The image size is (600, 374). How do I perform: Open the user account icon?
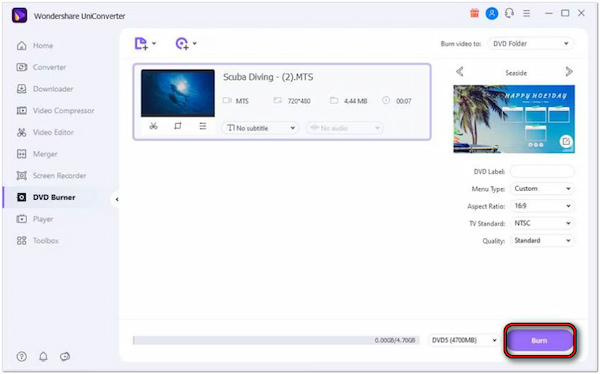492,13
